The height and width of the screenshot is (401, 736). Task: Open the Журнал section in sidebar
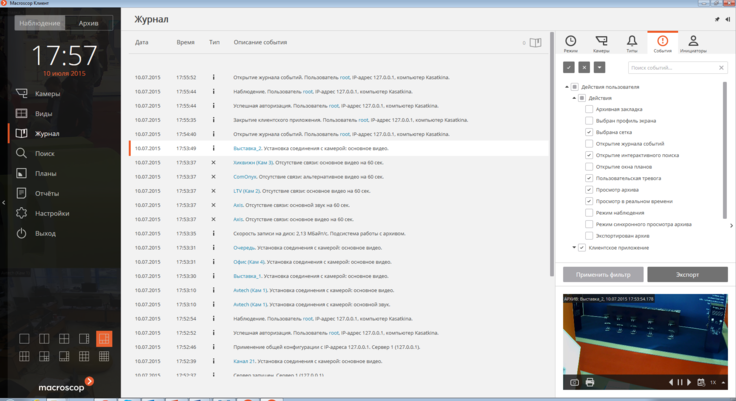point(38,133)
